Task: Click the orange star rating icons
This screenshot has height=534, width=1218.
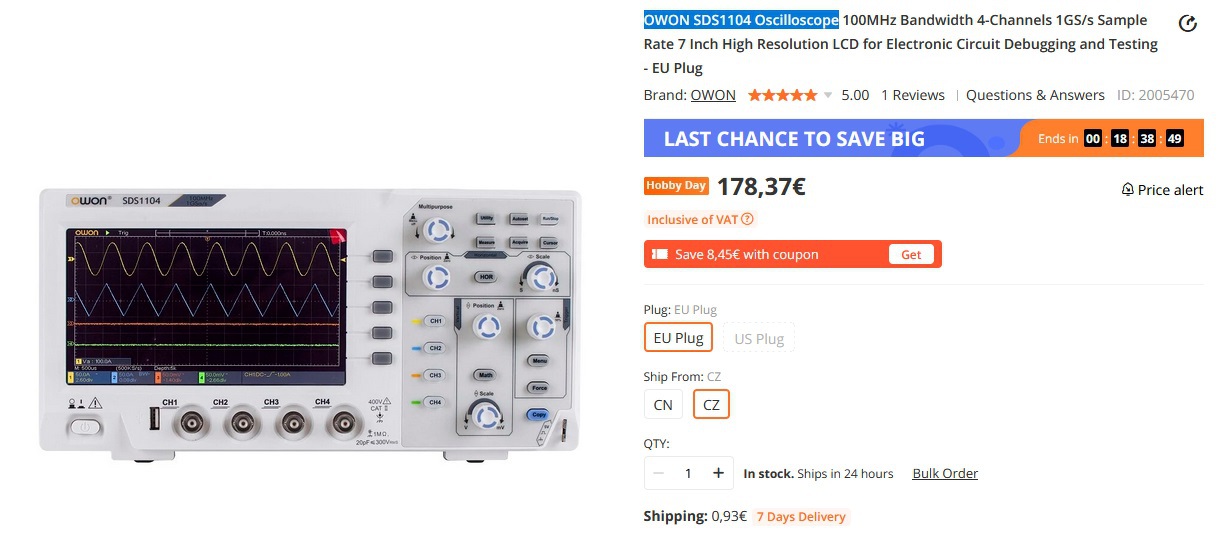Action: click(782, 95)
